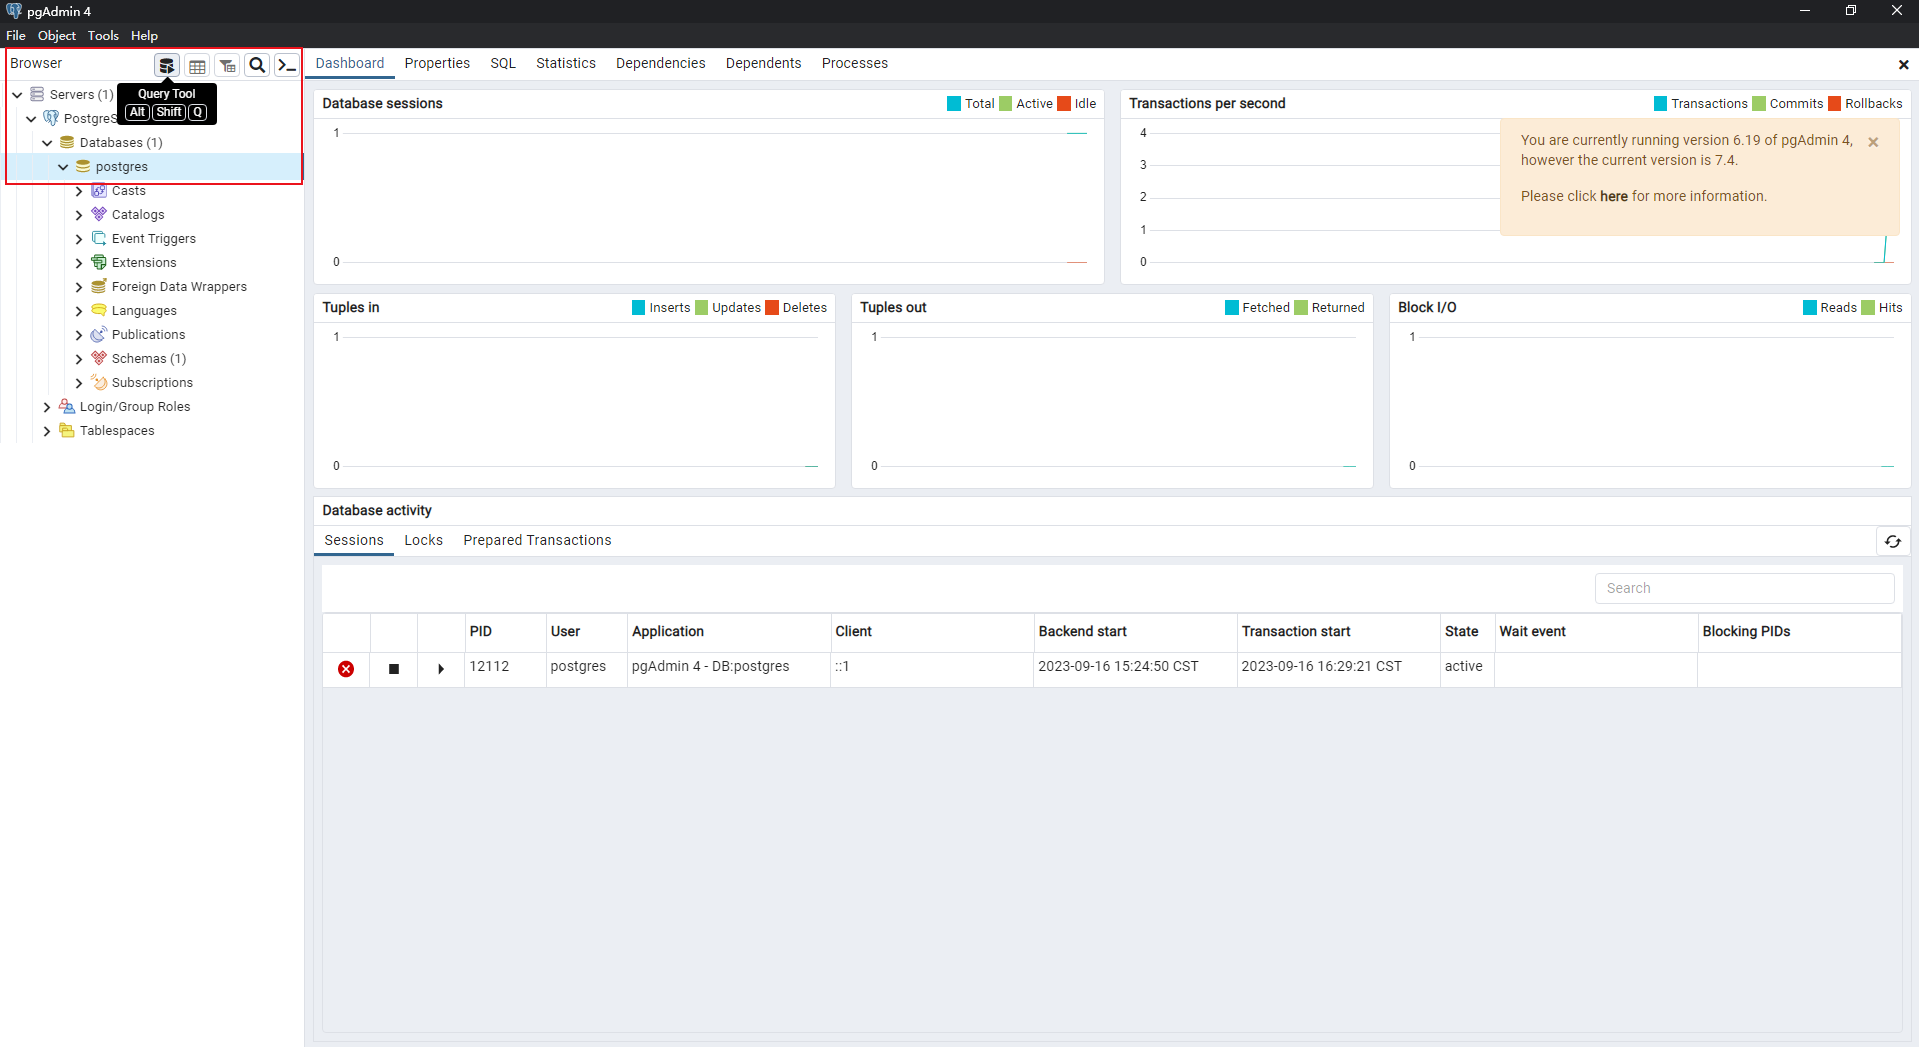Image resolution: width=1919 pixels, height=1047 pixels.
Task: Expand session details row arrow
Action: point(441,669)
